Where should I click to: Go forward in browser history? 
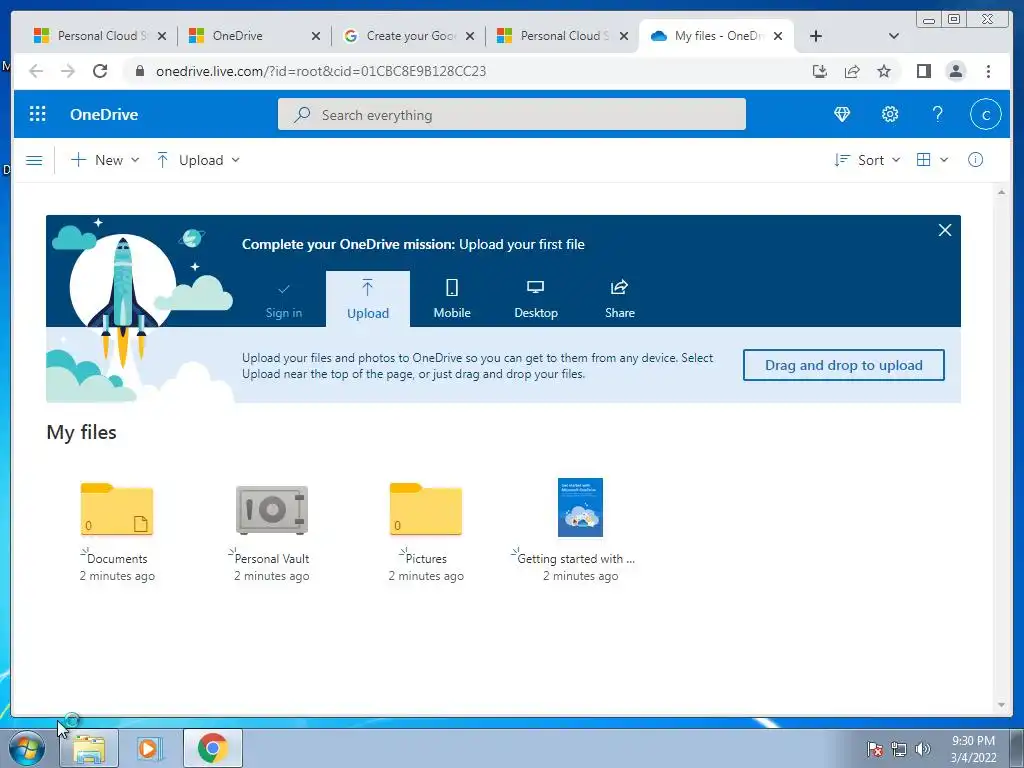coord(68,71)
